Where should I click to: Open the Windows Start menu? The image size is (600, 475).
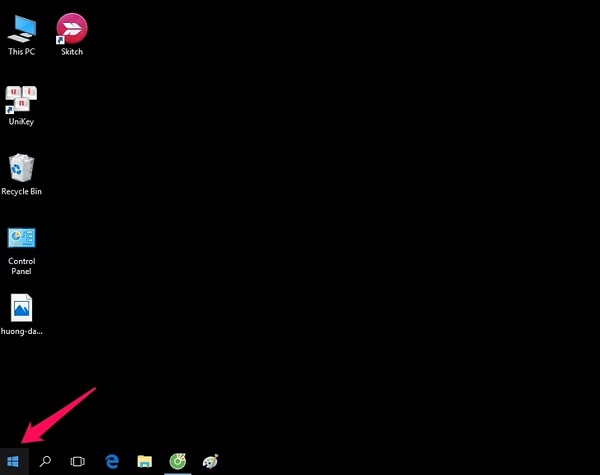click(12, 461)
